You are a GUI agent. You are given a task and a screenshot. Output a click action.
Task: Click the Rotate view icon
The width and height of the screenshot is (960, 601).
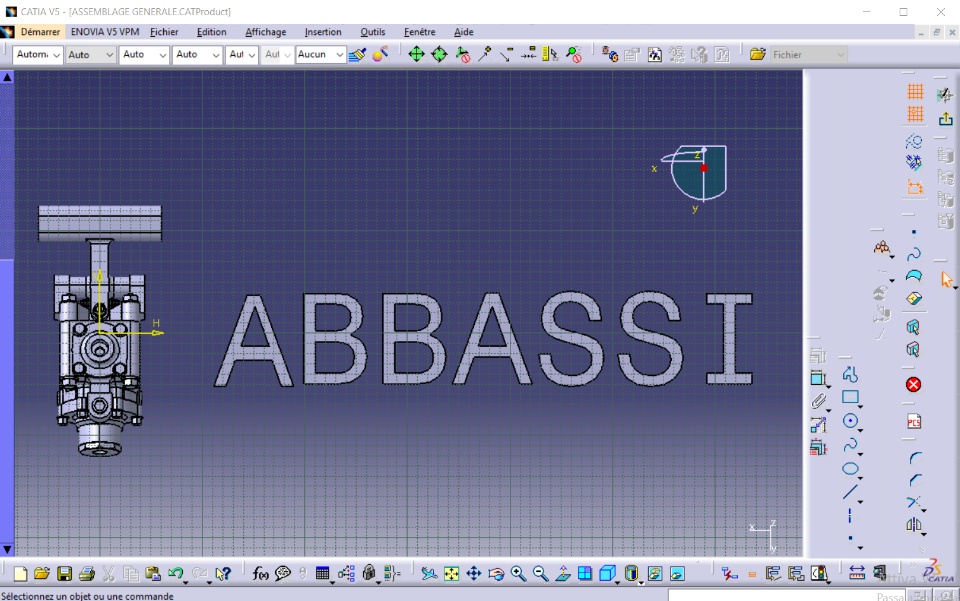point(497,573)
